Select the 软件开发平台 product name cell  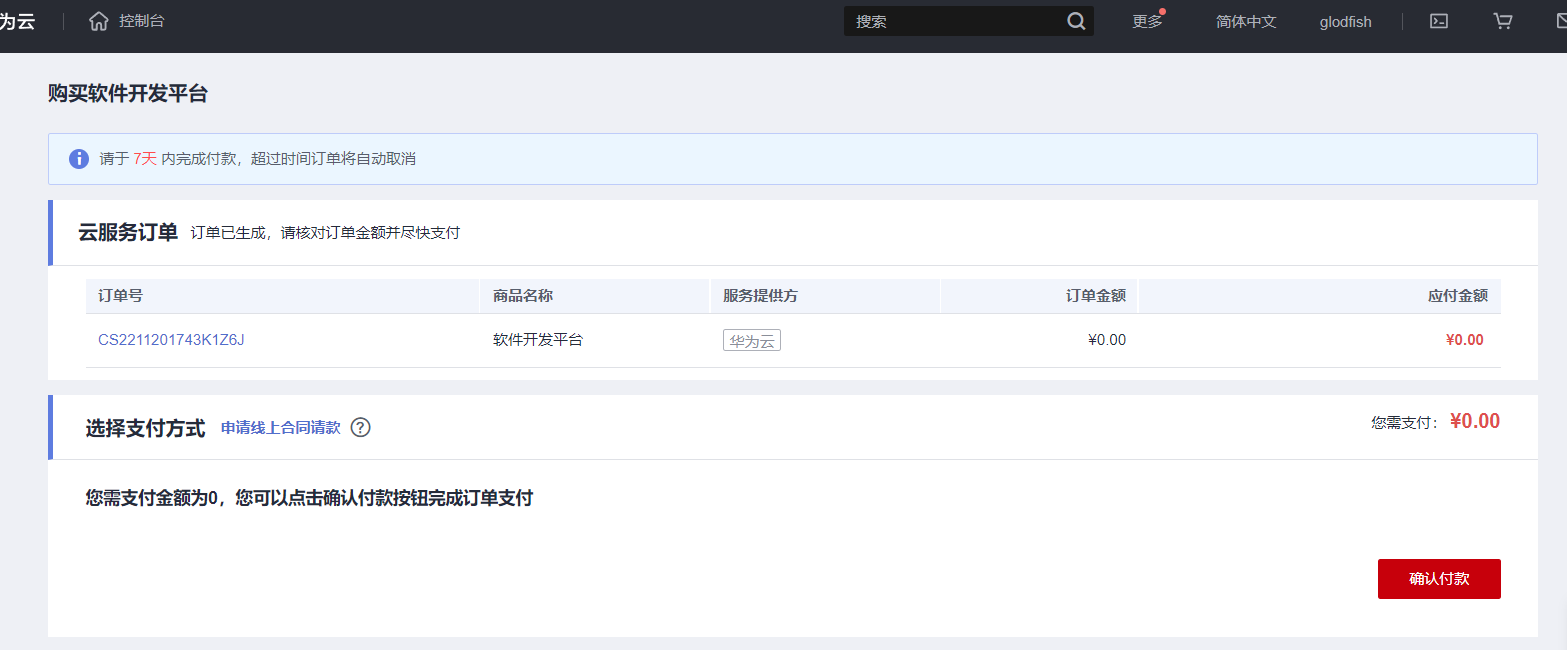[538, 340]
